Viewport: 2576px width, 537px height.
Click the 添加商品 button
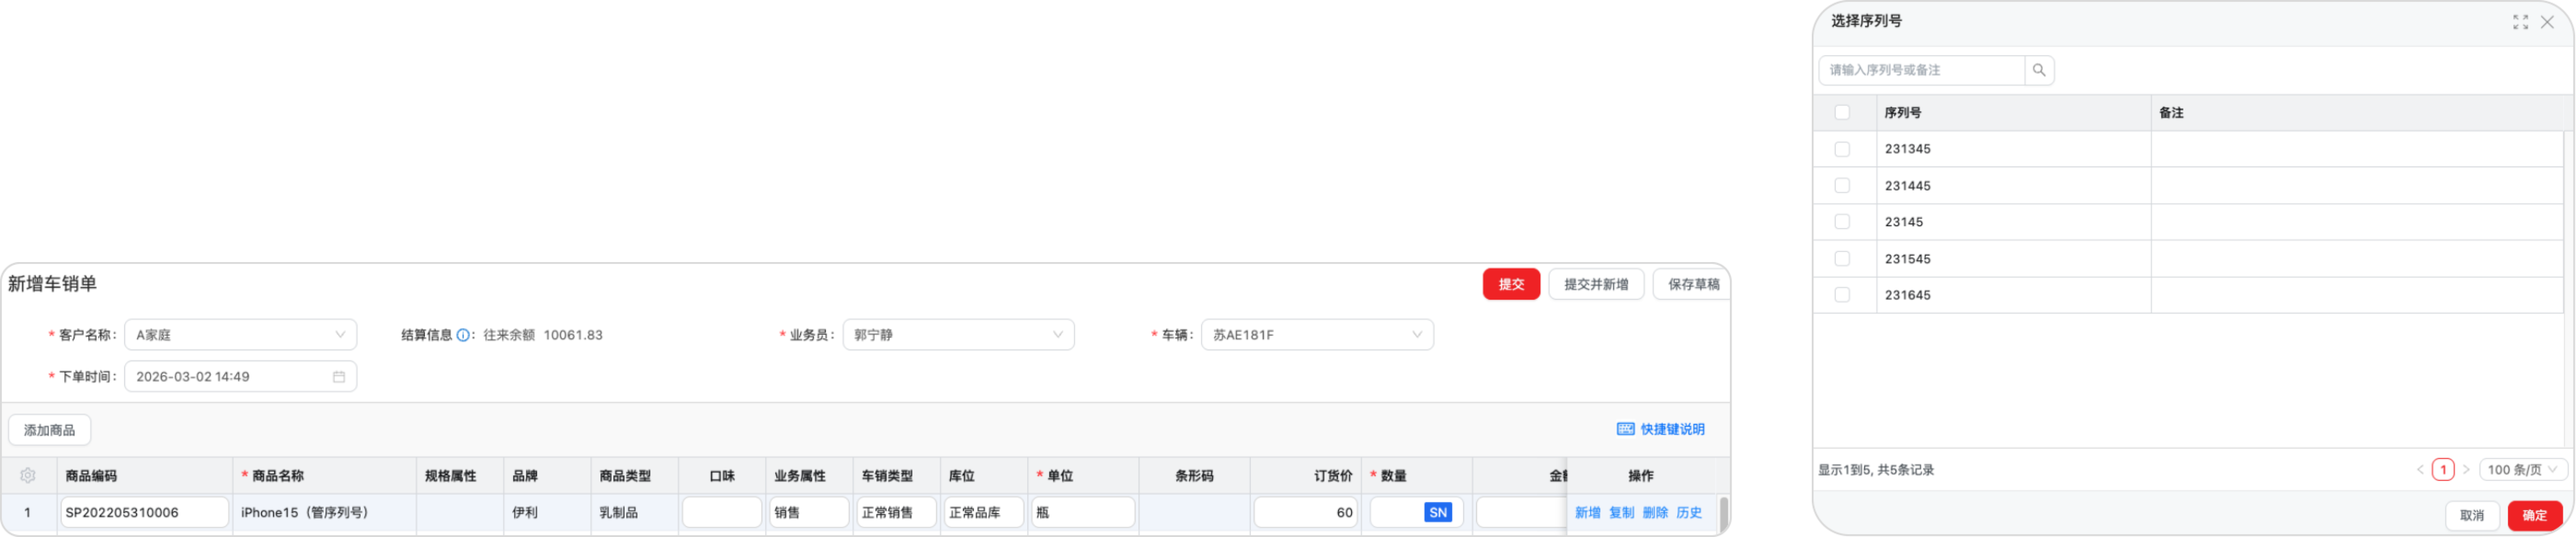click(50, 430)
